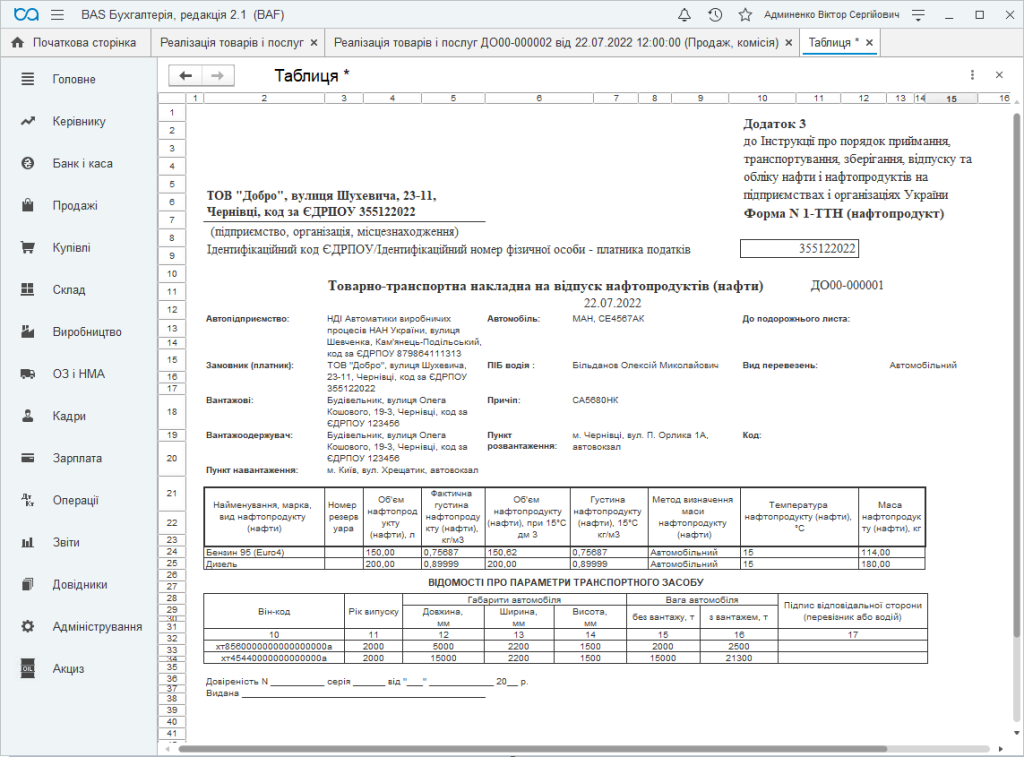1024x757 pixels.
Task: Open Довідники books icon
Action: [x=27, y=585]
